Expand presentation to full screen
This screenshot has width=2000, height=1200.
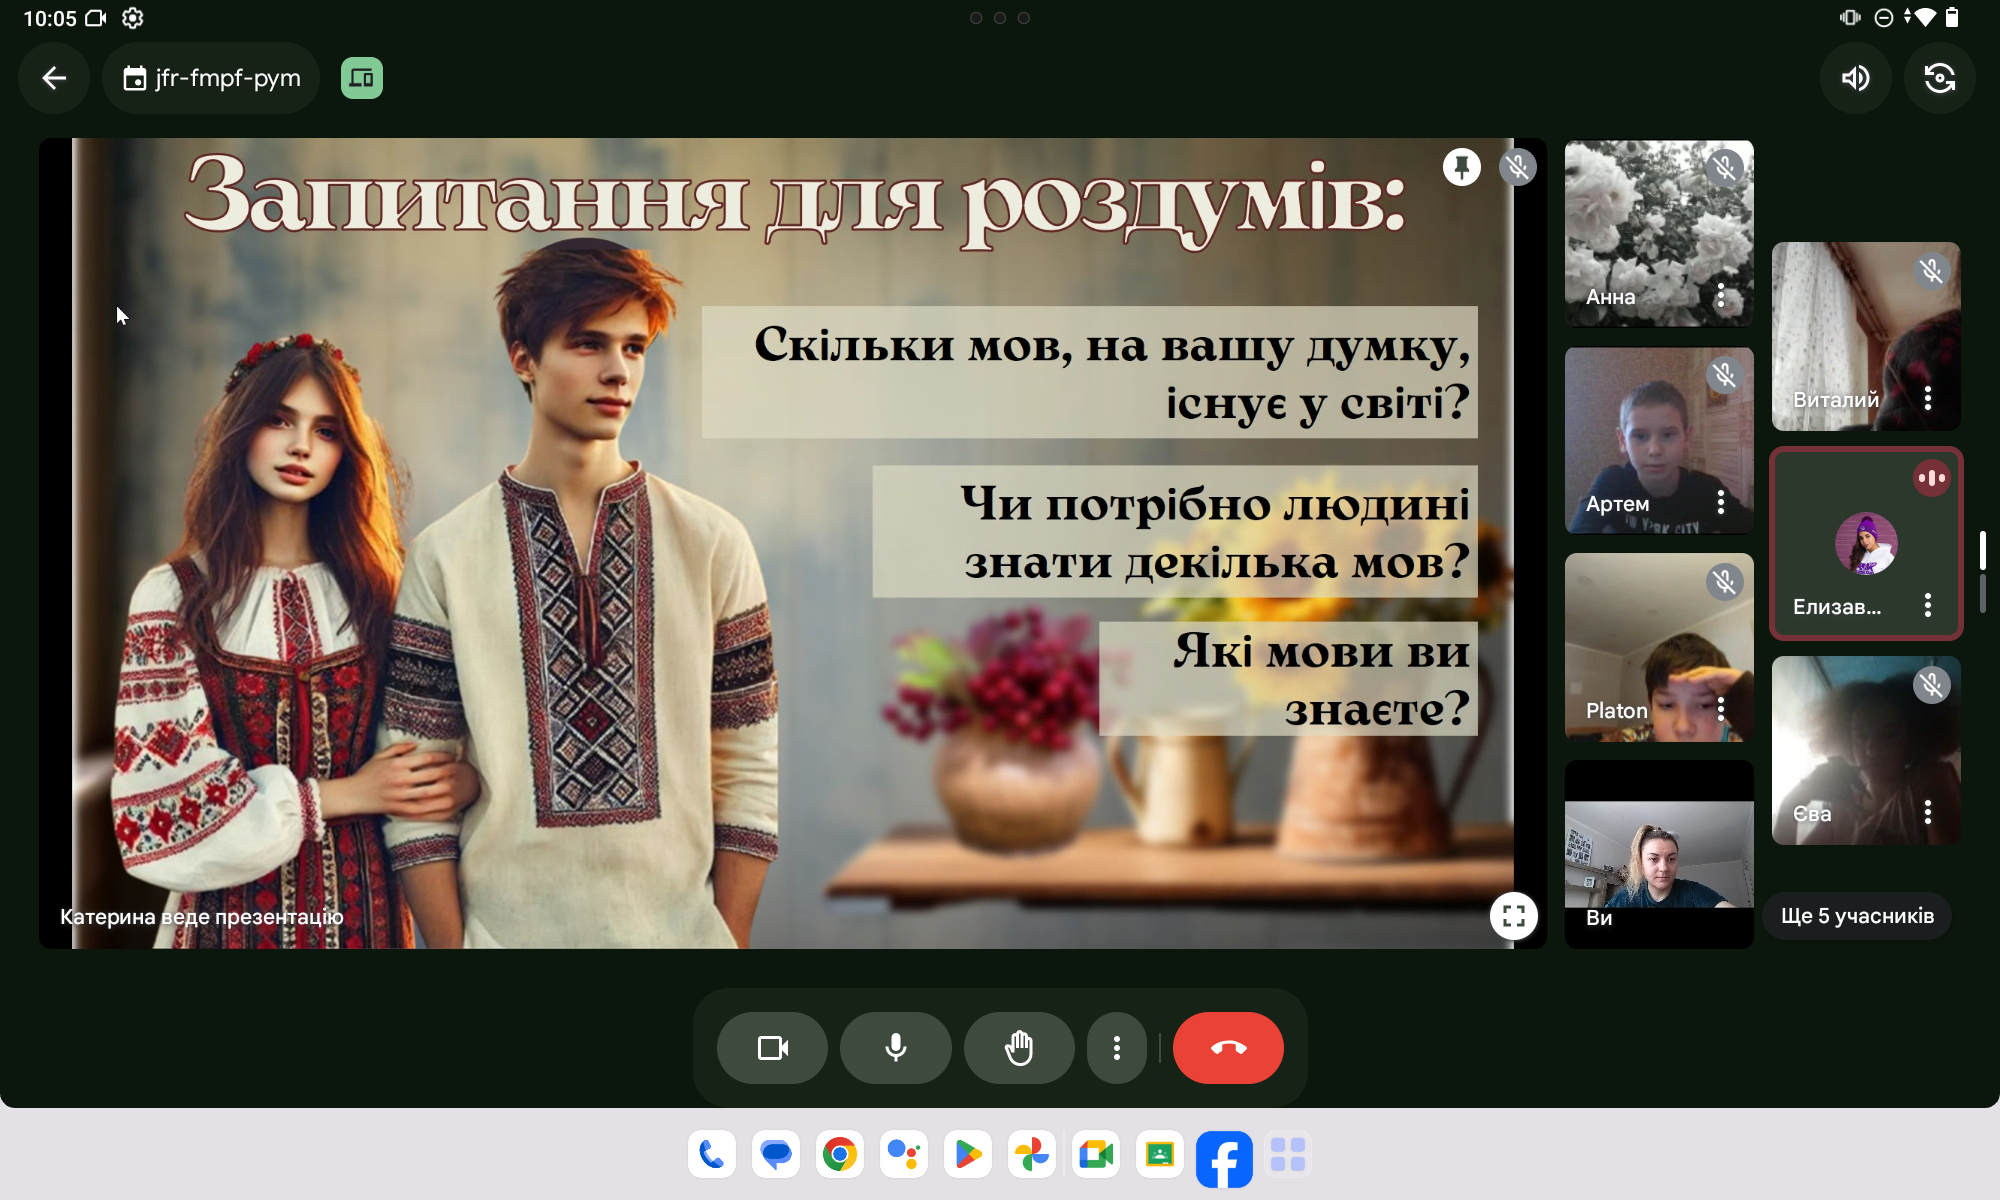(x=1513, y=915)
